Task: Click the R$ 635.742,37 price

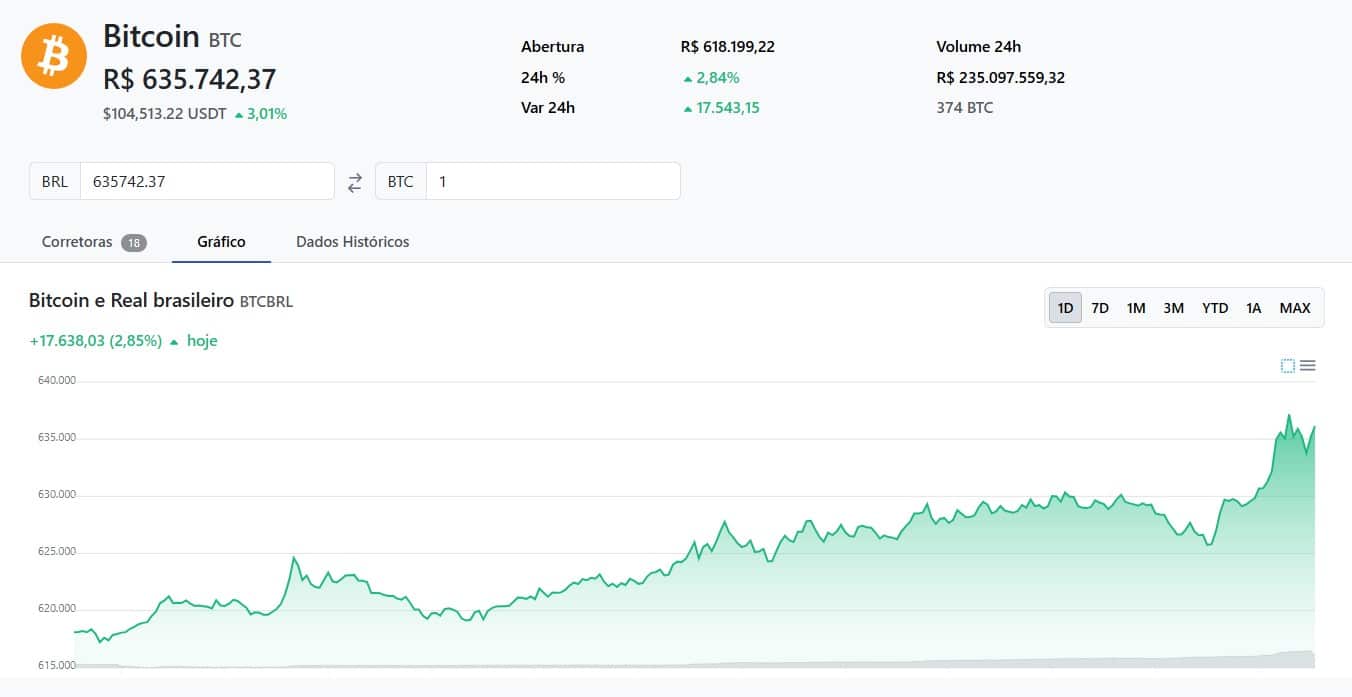Action: click(190, 79)
